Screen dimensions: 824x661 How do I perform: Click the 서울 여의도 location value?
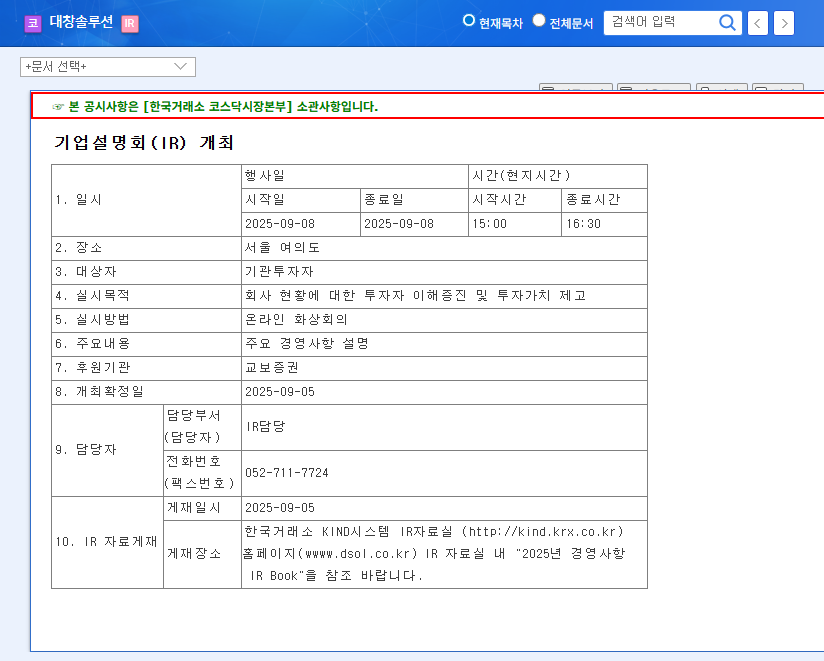pyautogui.click(x=282, y=247)
